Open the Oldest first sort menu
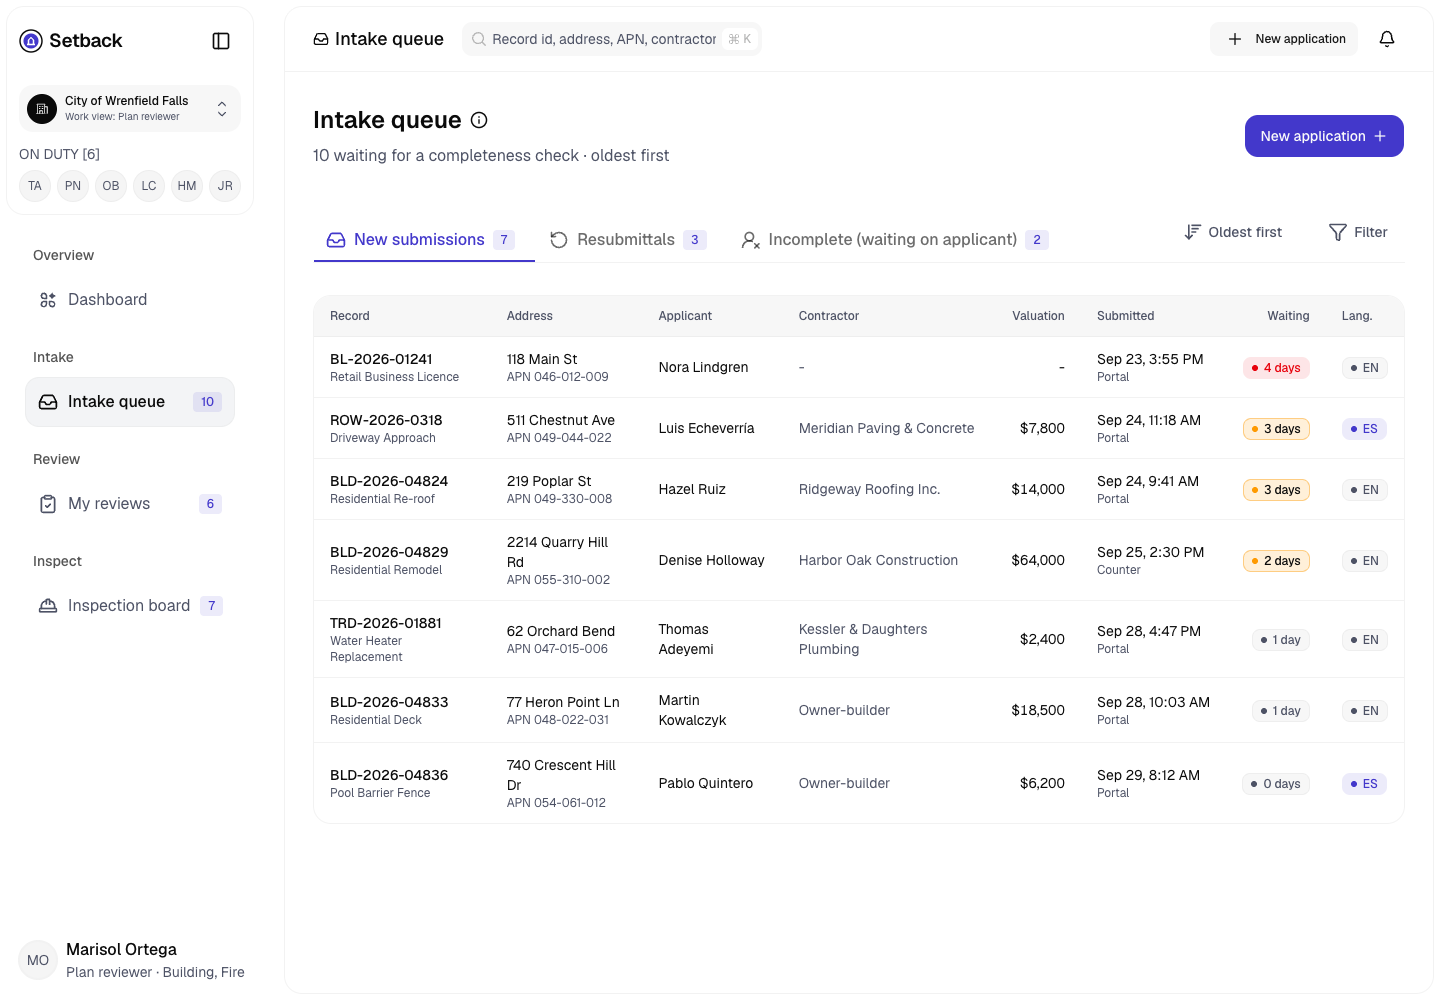 pos(1233,232)
